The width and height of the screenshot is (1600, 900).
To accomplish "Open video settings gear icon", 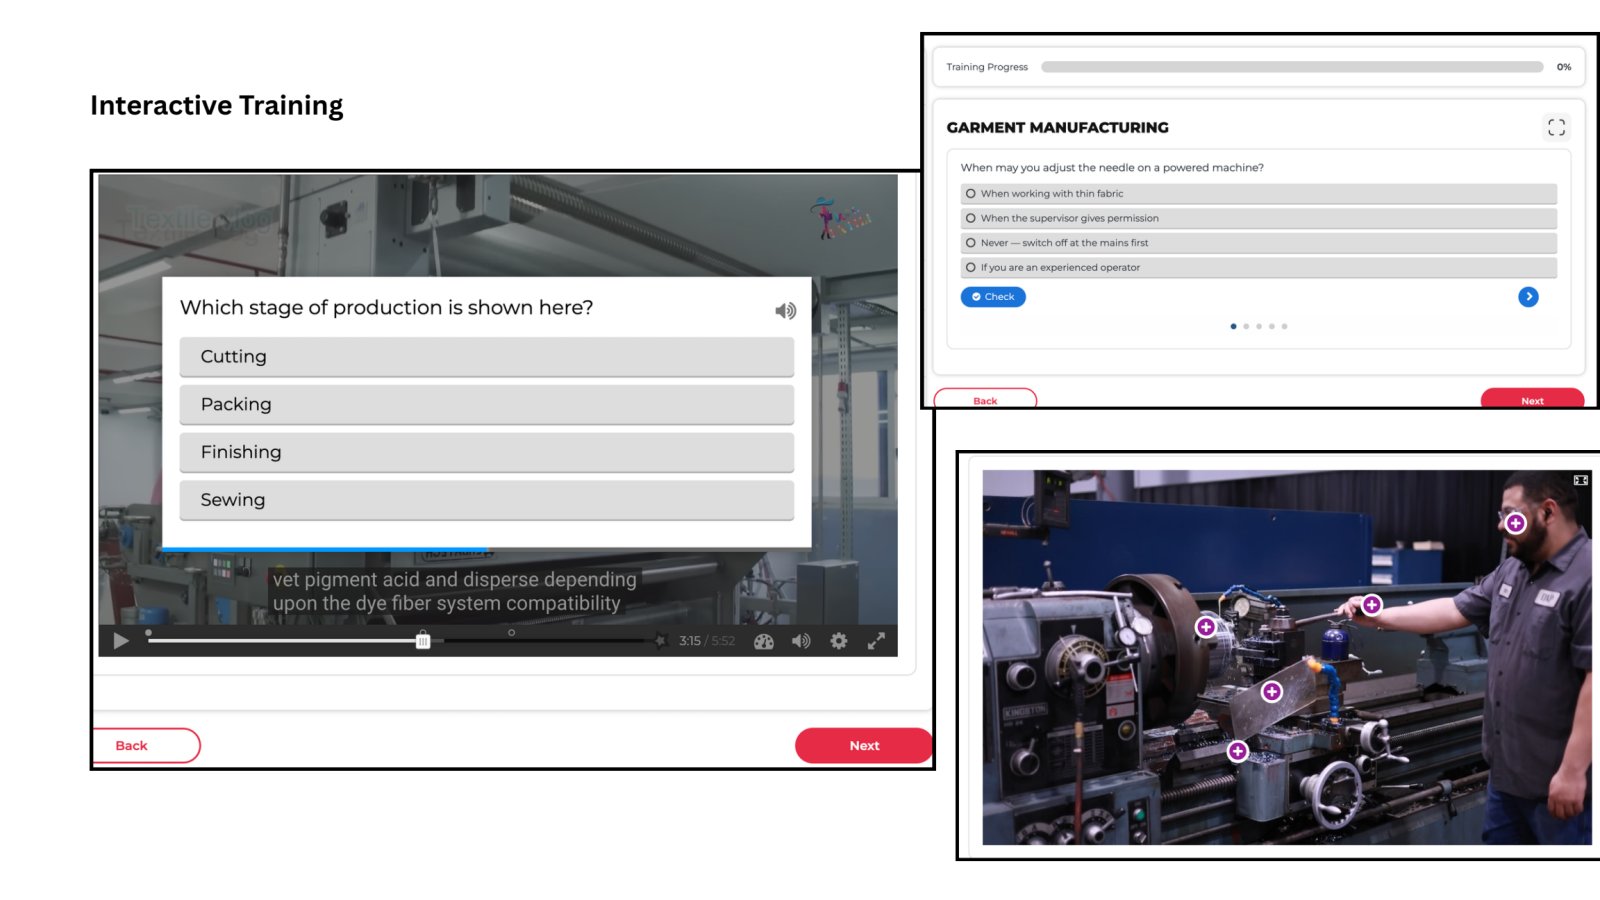I will point(839,641).
